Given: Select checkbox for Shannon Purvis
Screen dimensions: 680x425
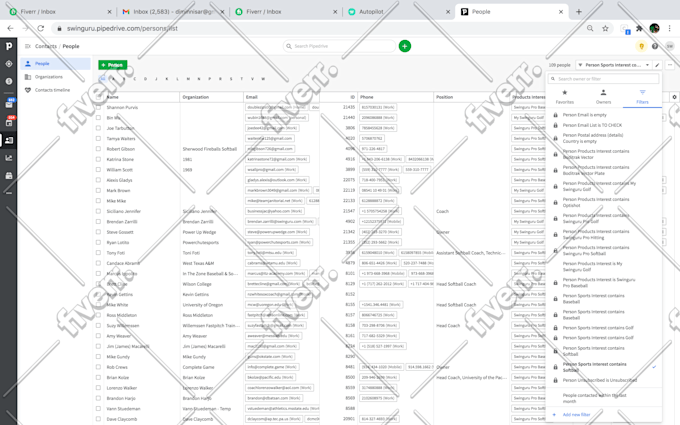Looking at the screenshot, I should click(98, 107).
